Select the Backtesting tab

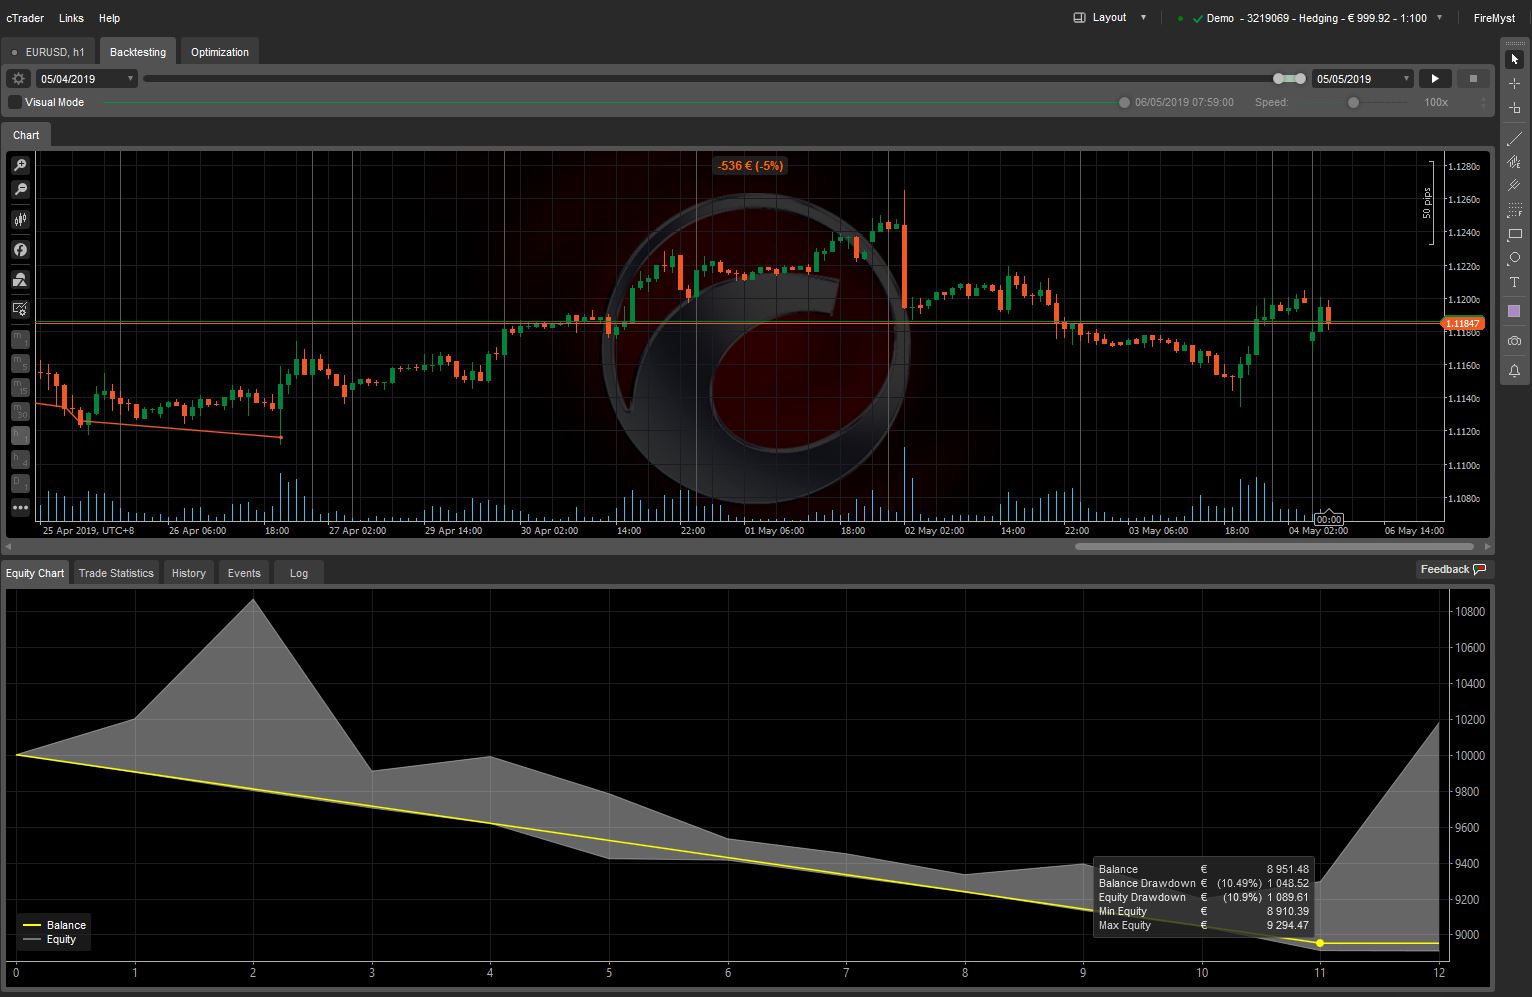click(138, 52)
